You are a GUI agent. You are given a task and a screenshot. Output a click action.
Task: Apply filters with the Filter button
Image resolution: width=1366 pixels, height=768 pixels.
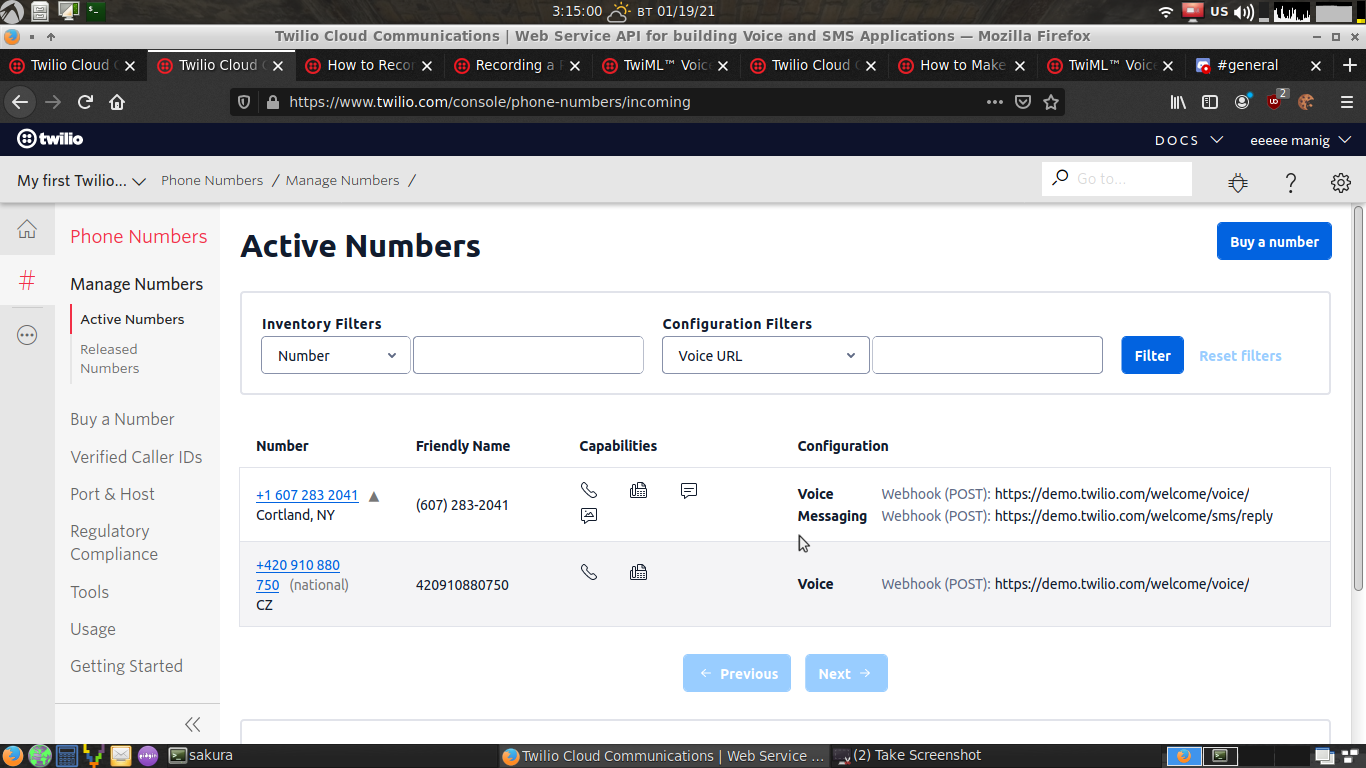[1152, 355]
